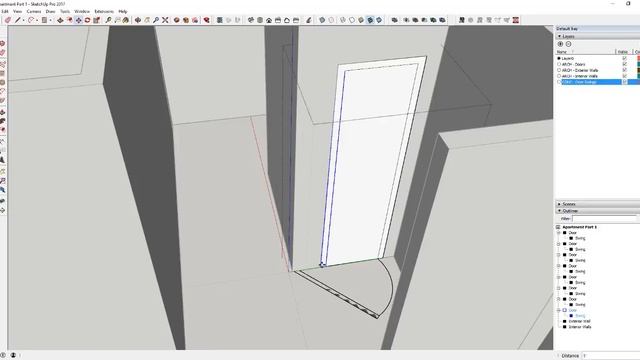Click the Zoom Extents tool
The height and width of the screenshot is (360, 640).
coord(165,20)
